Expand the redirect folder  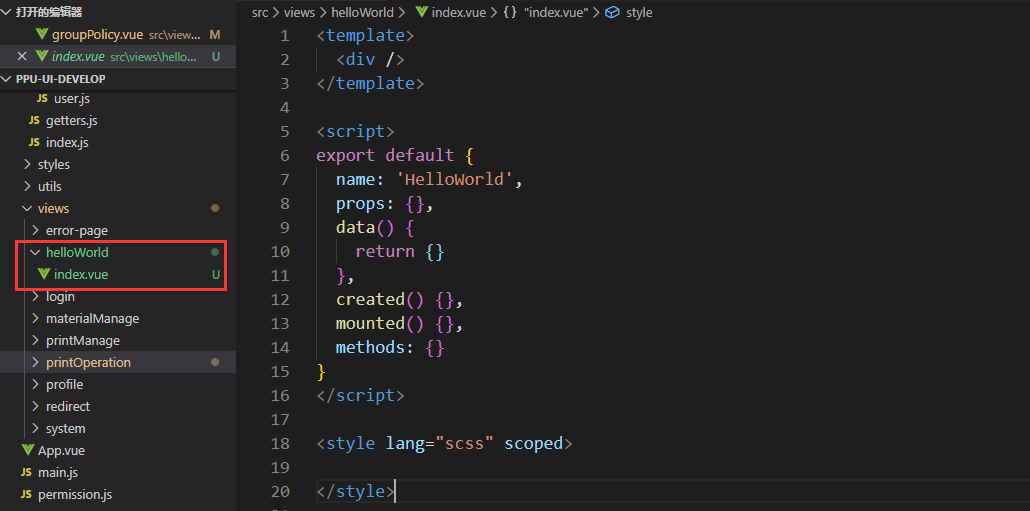[35, 407]
